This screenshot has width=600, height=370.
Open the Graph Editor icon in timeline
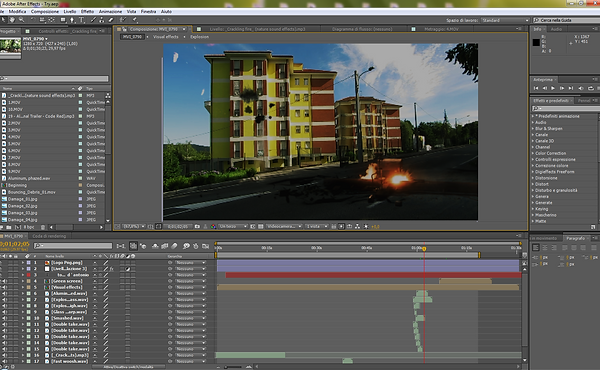pos(205,246)
